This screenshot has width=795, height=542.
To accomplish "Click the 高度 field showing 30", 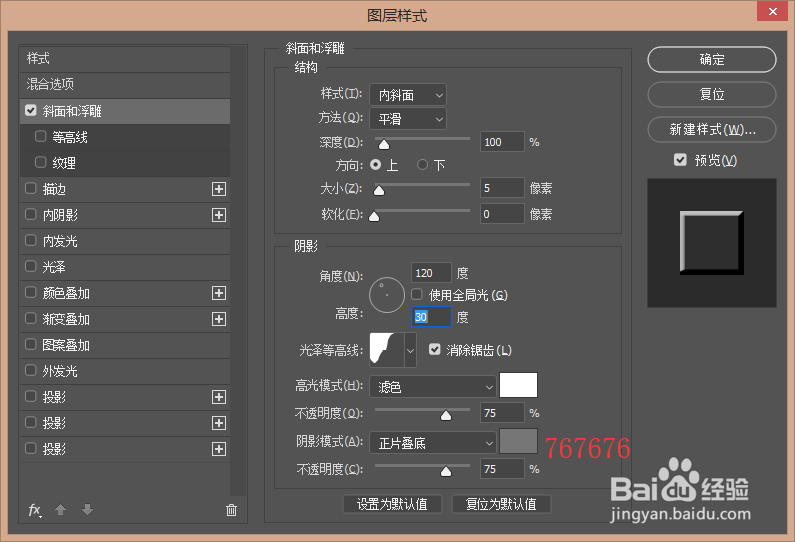I will [431, 317].
